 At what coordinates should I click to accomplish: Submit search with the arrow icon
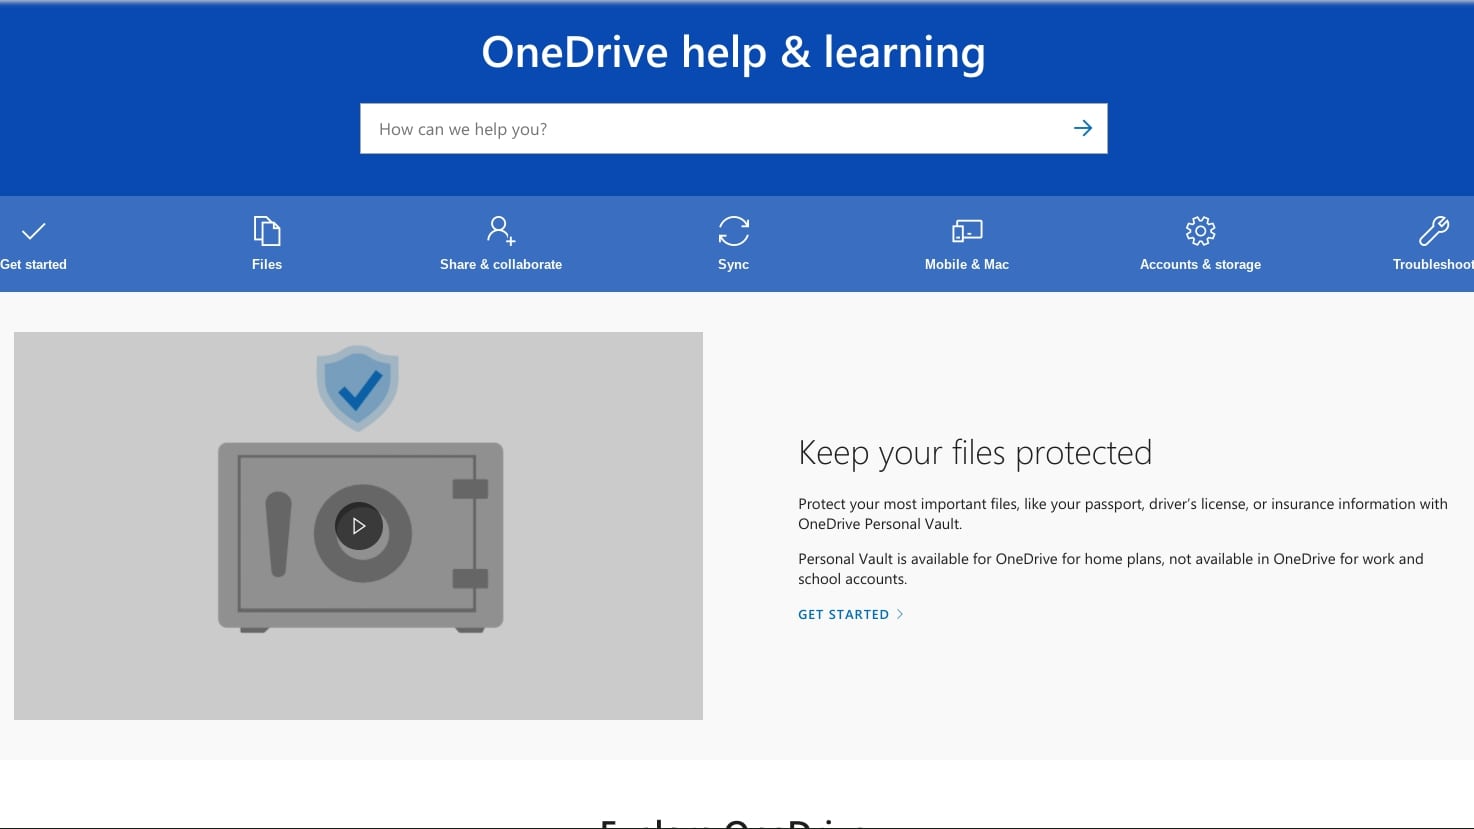pos(1082,128)
